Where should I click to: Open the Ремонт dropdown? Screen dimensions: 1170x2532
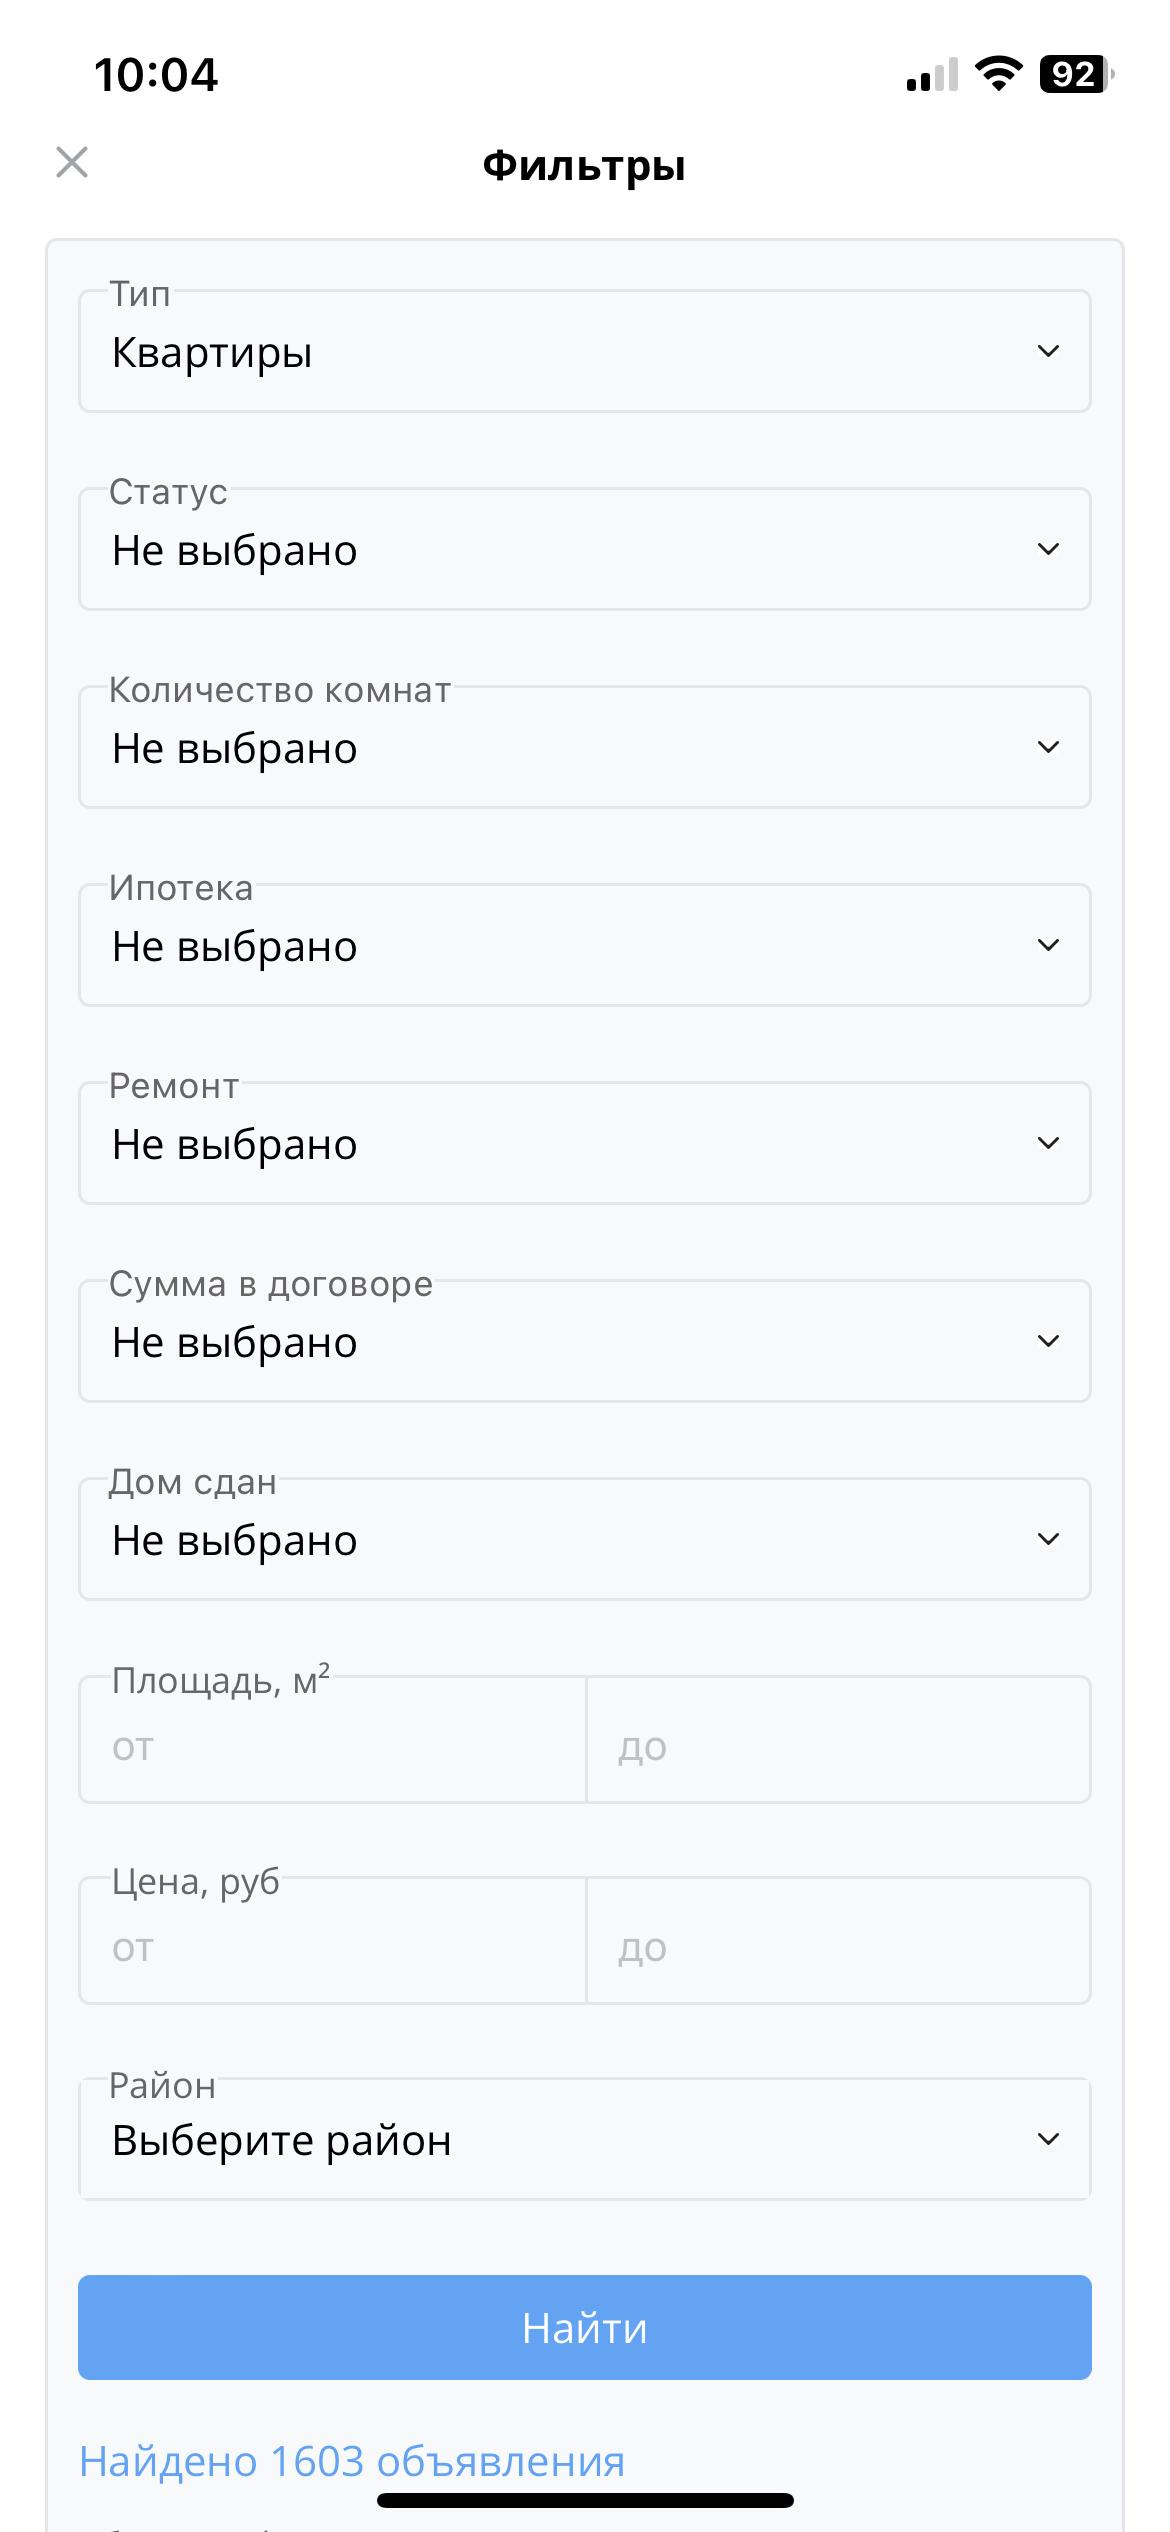(x=585, y=1143)
